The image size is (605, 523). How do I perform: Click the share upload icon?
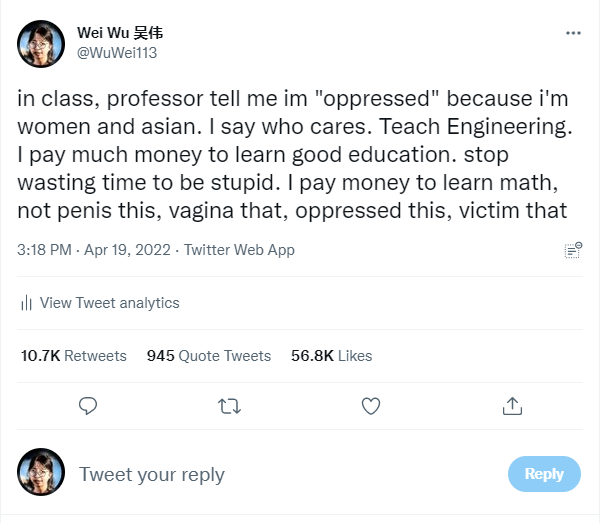[512, 405]
